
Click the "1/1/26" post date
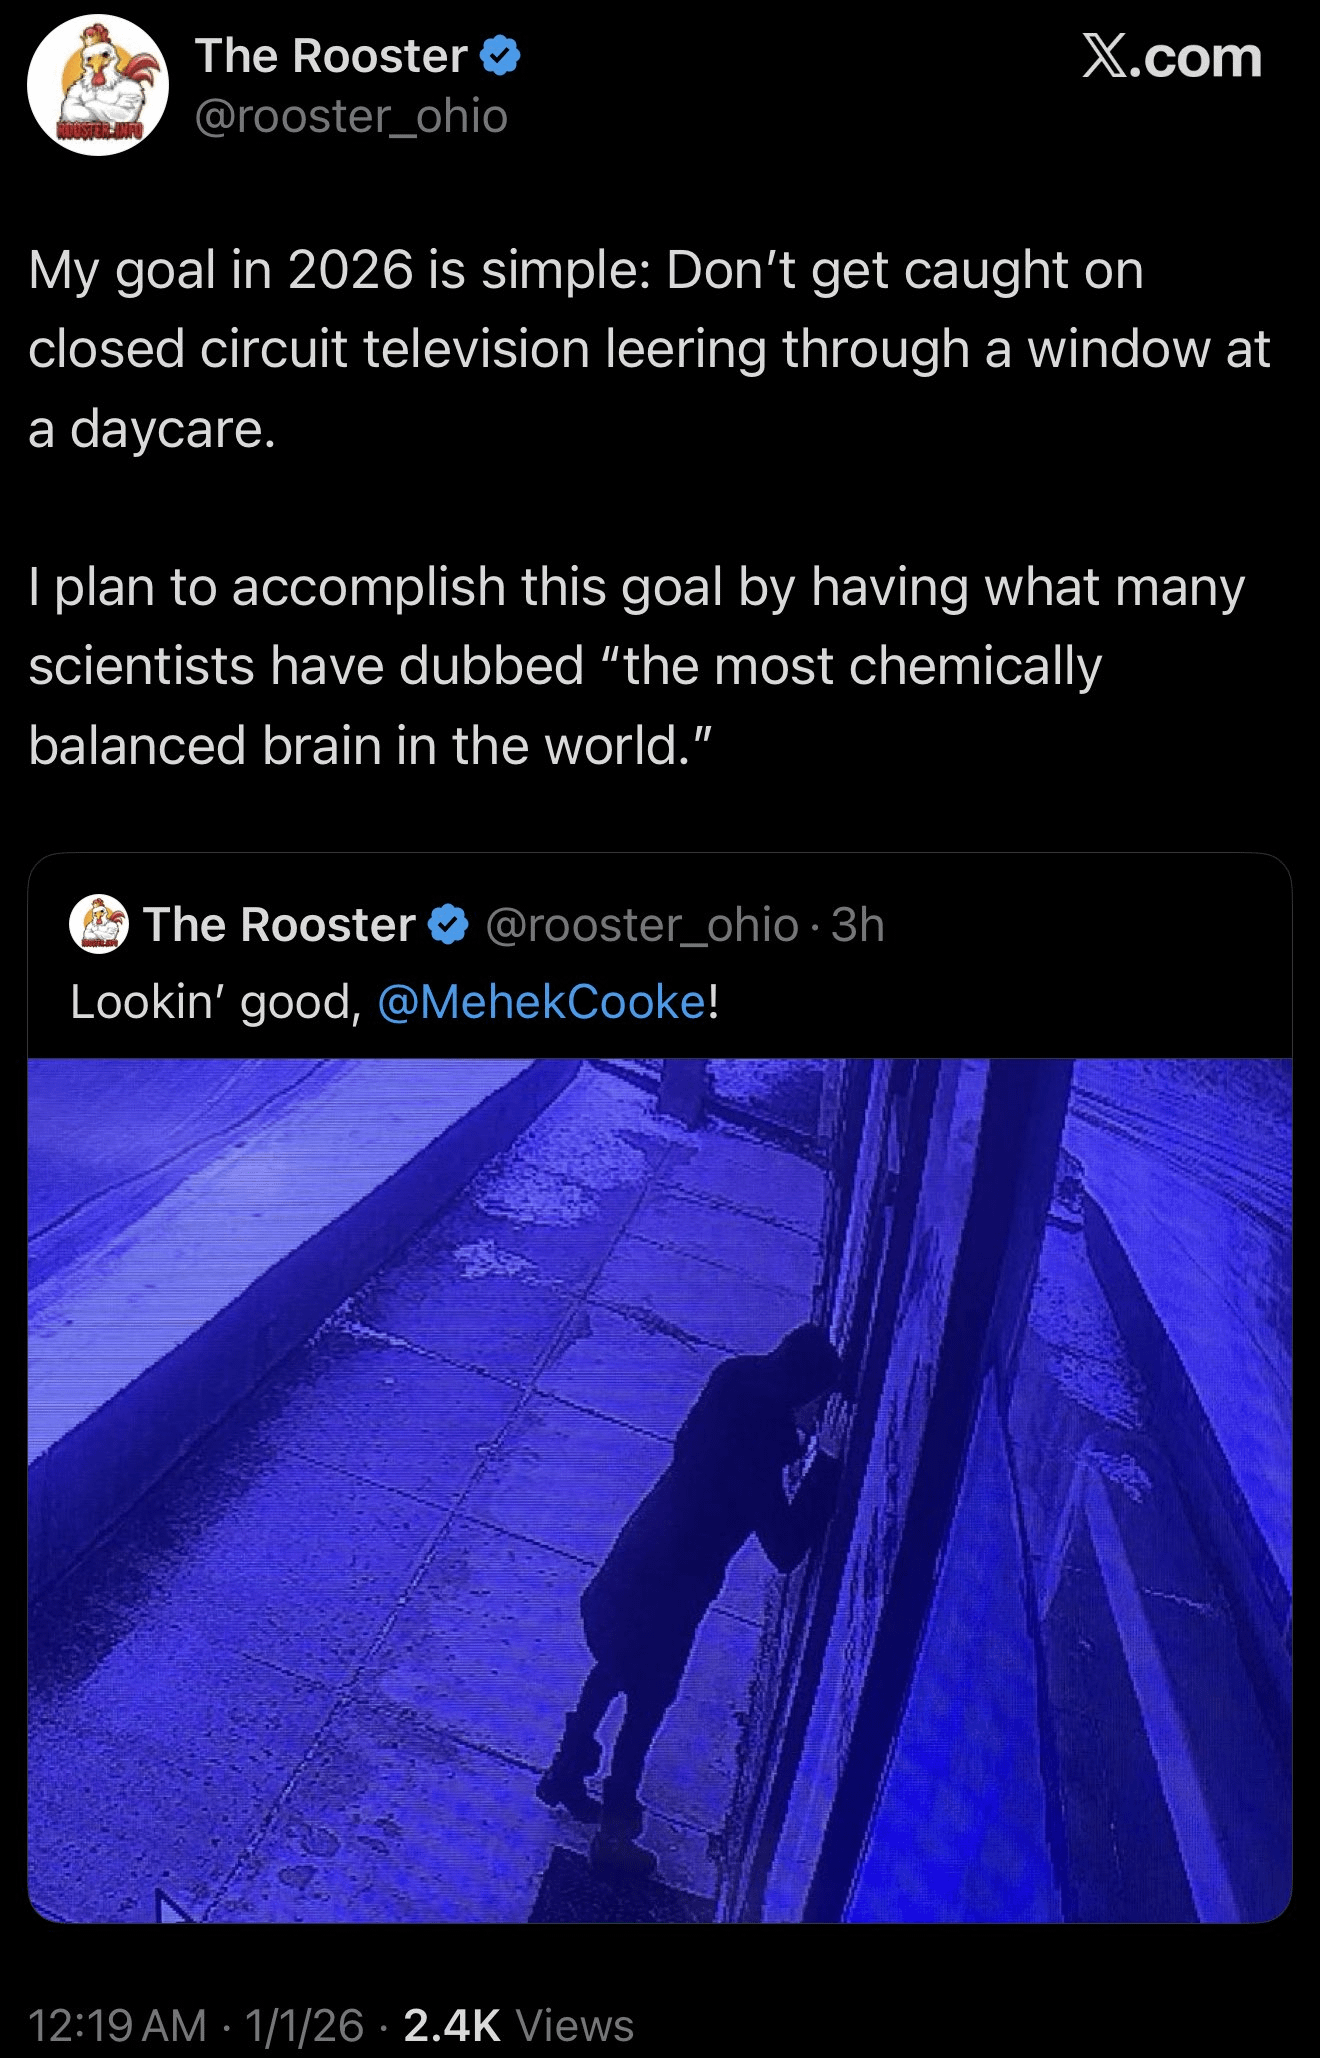point(304,2026)
